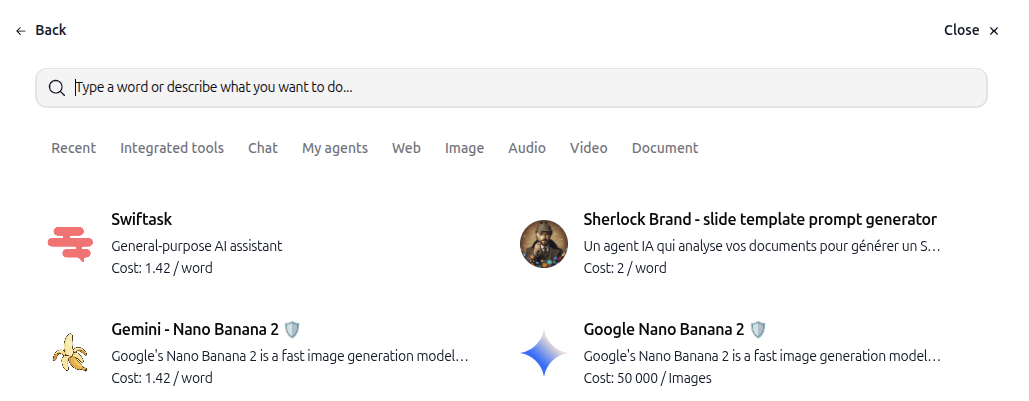
Task: Click the Gemini banana icon
Action: tap(71, 353)
